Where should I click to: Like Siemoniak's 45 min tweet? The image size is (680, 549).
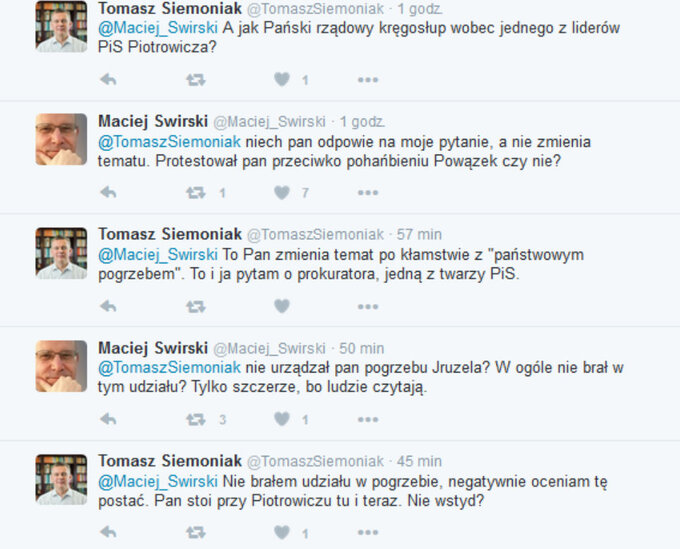point(282,532)
